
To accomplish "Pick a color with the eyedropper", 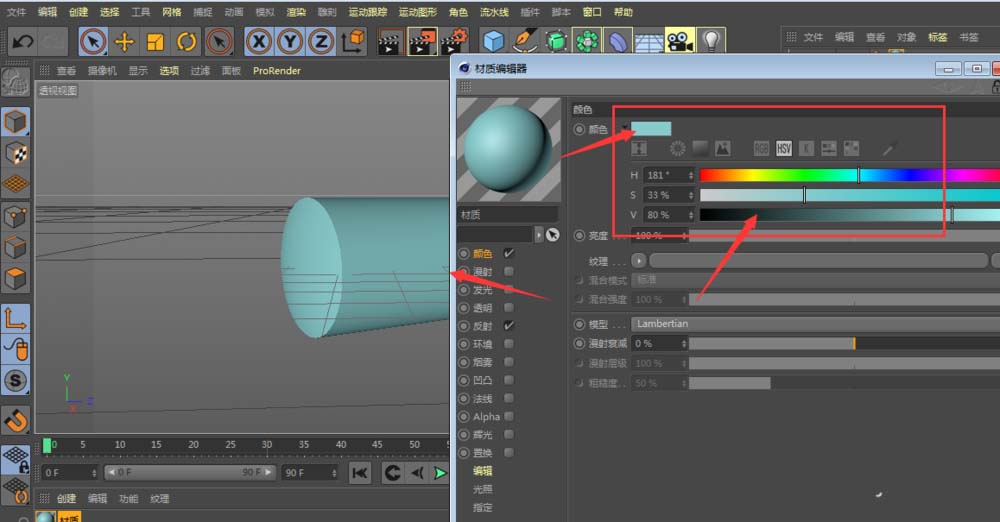I will click(x=889, y=148).
